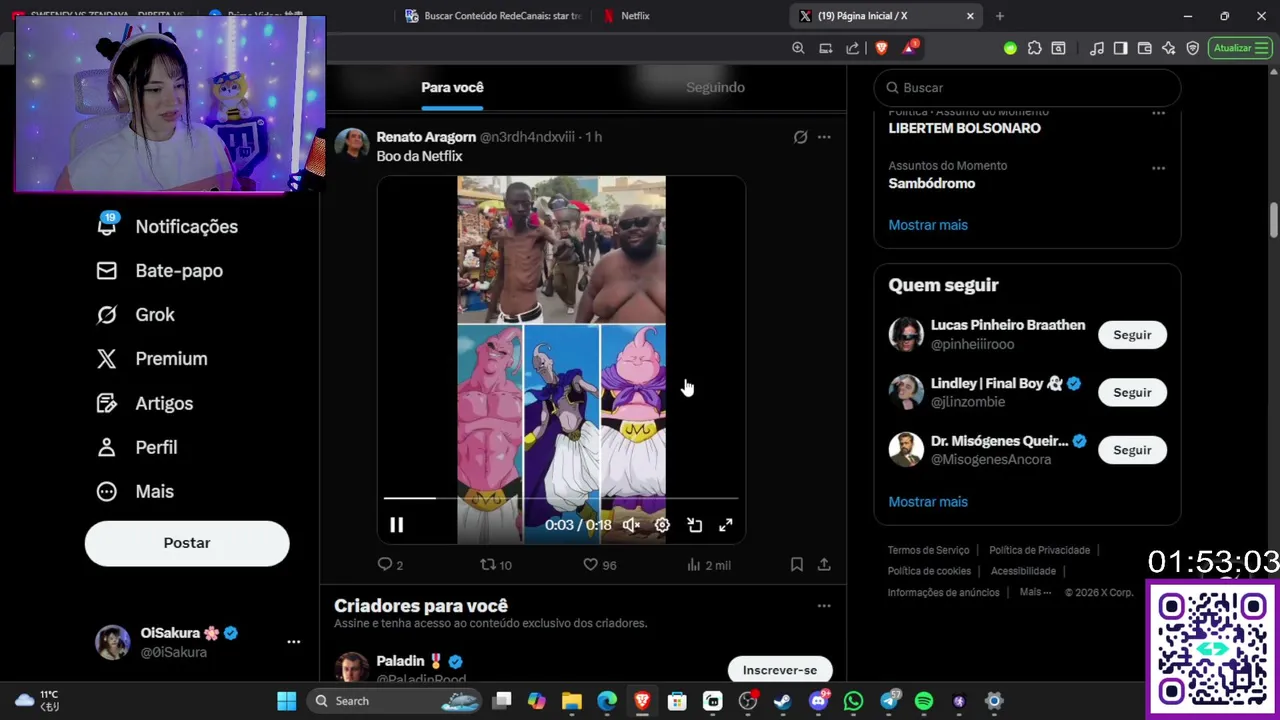The height and width of the screenshot is (720, 1280).
Task: Open options for Sambódromo trend
Action: (1158, 168)
